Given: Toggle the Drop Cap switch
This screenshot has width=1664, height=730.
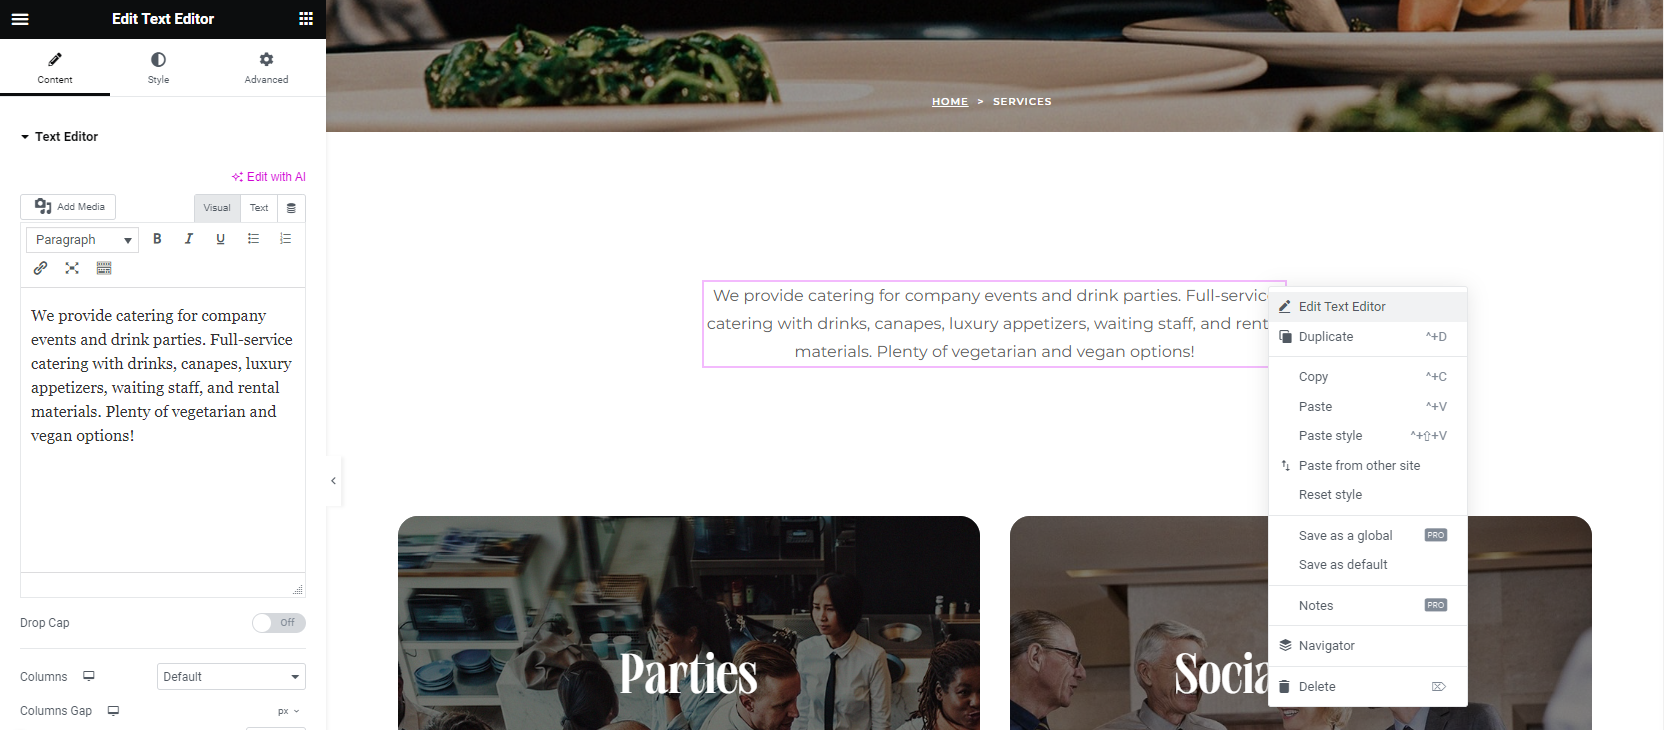Looking at the screenshot, I should [x=279, y=623].
